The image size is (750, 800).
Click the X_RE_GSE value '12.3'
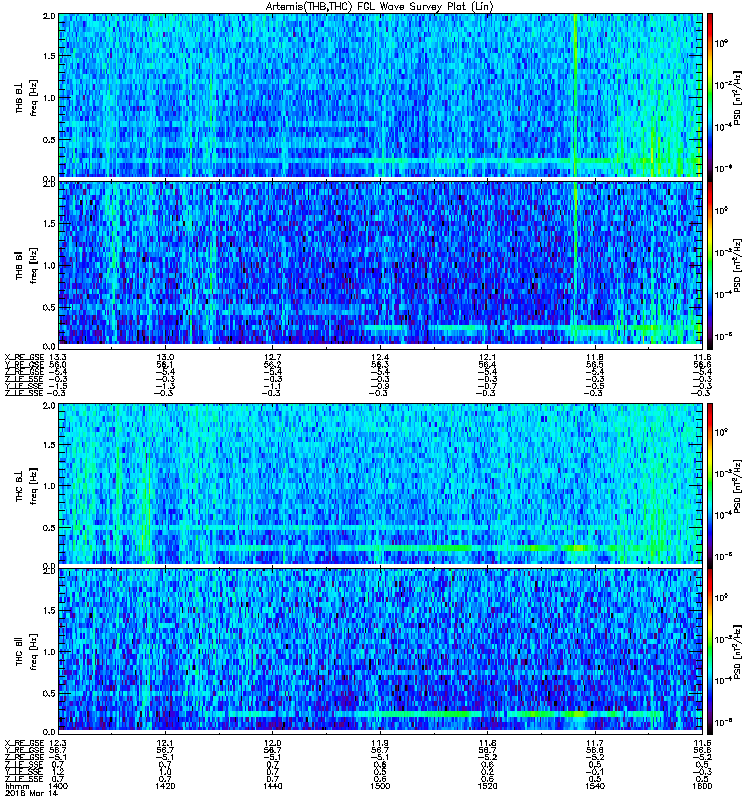[56, 743]
